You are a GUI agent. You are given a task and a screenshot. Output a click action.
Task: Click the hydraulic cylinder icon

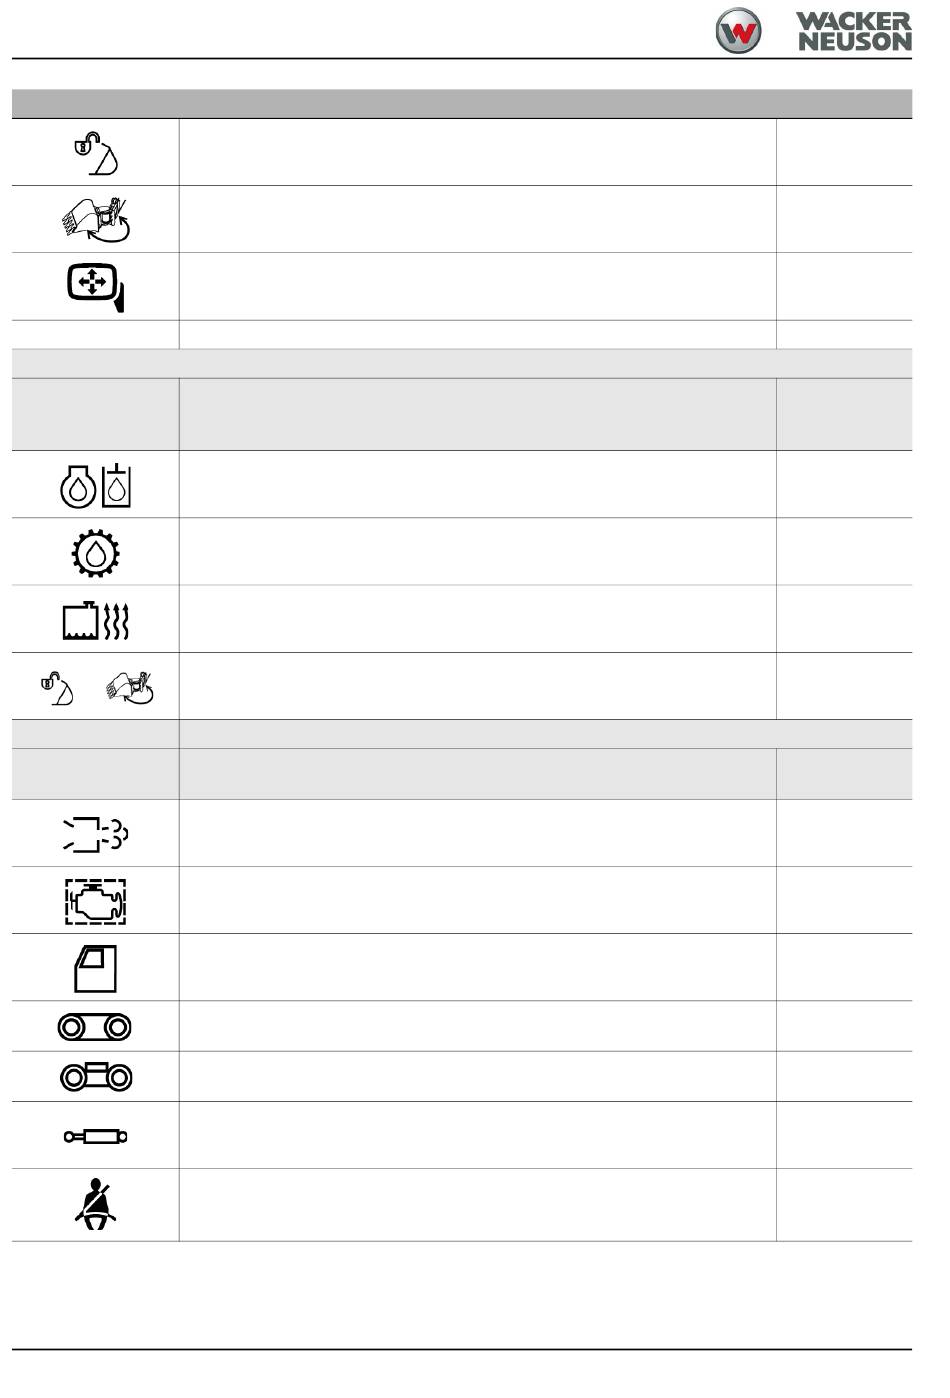click(x=96, y=1136)
